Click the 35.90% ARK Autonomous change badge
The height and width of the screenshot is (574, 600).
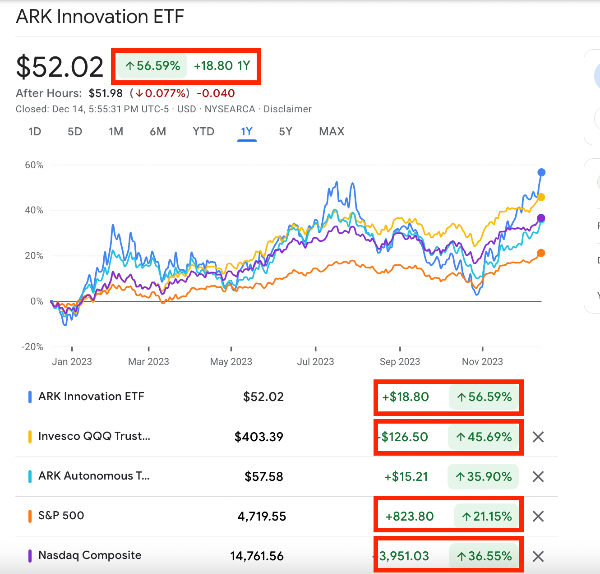point(483,476)
